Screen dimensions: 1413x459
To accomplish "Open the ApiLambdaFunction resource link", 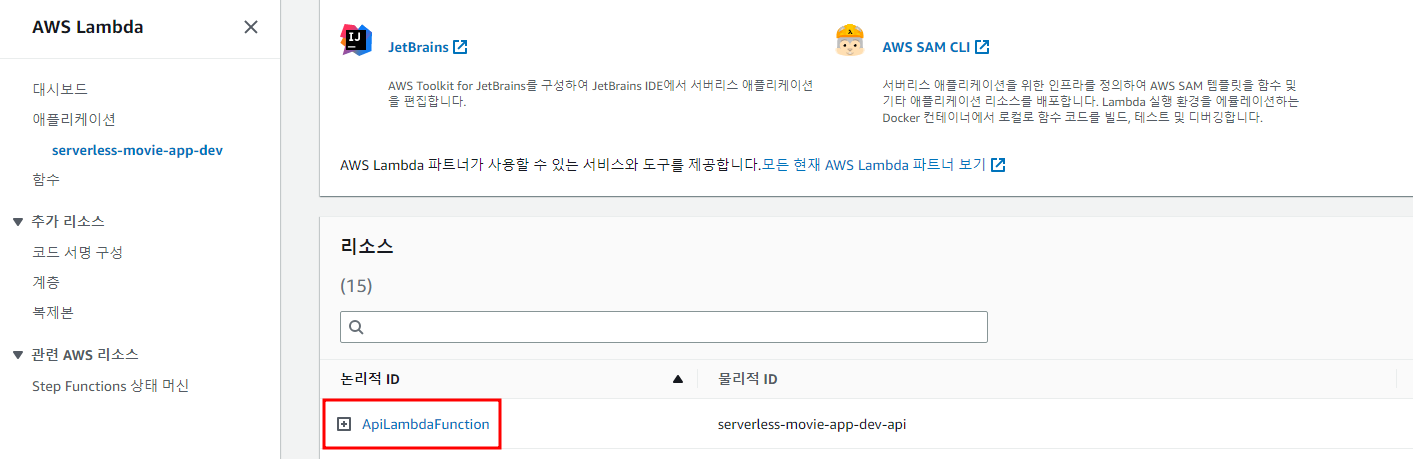I will pyautogui.click(x=426, y=424).
